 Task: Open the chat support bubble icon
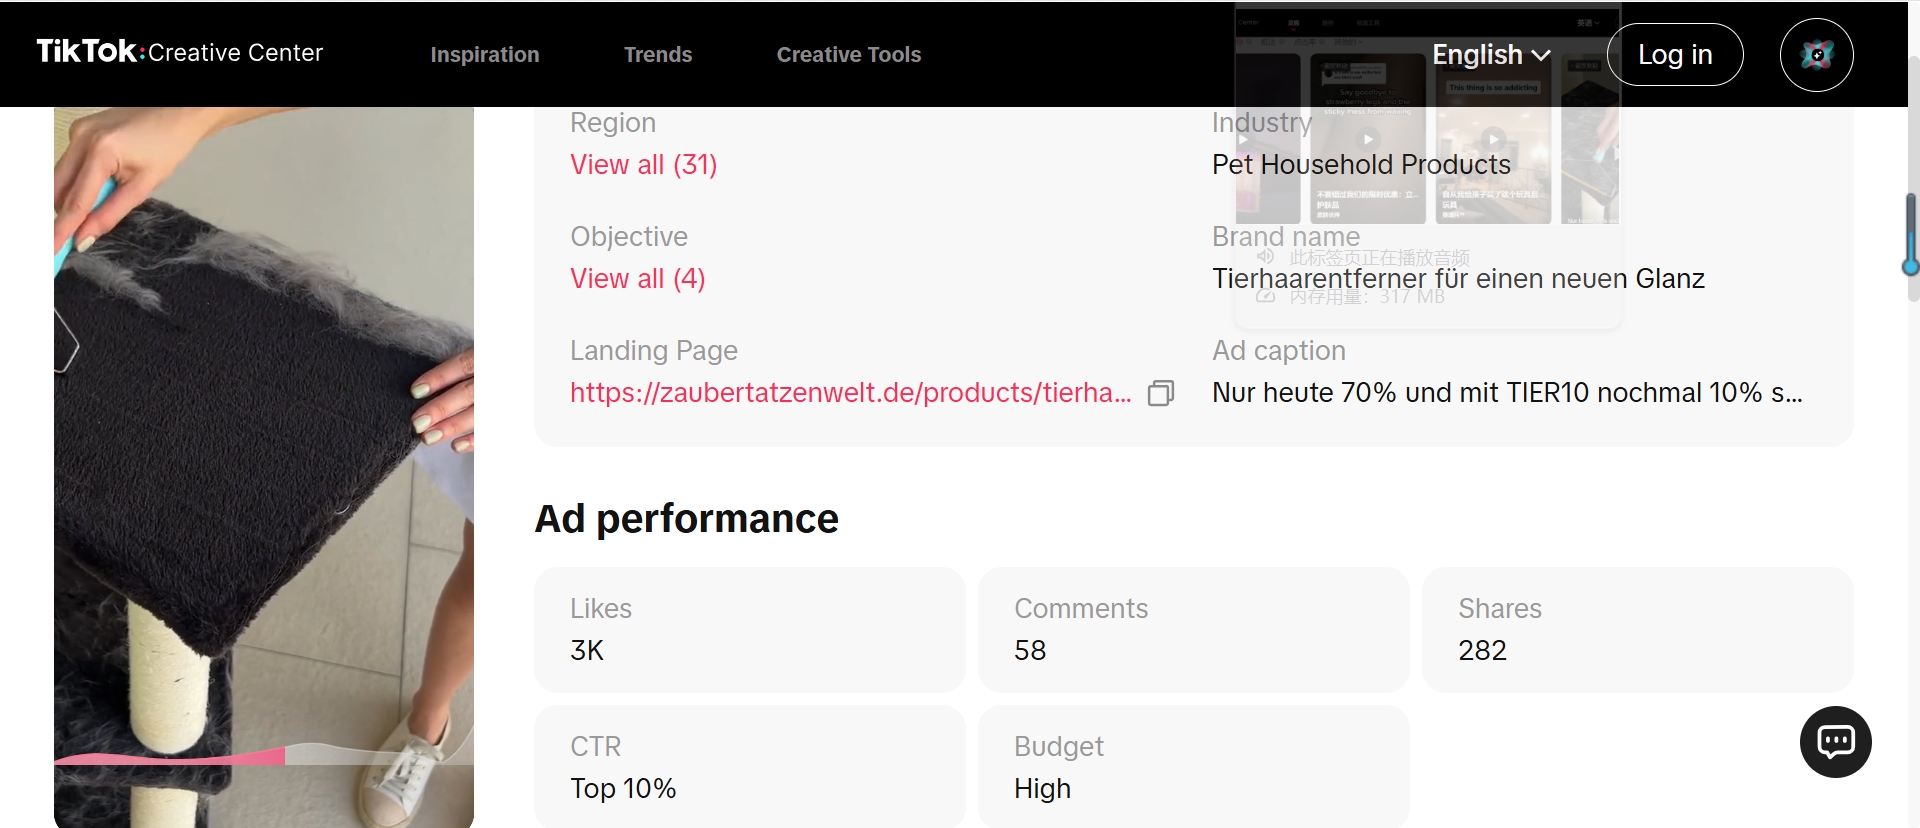coord(1835,742)
